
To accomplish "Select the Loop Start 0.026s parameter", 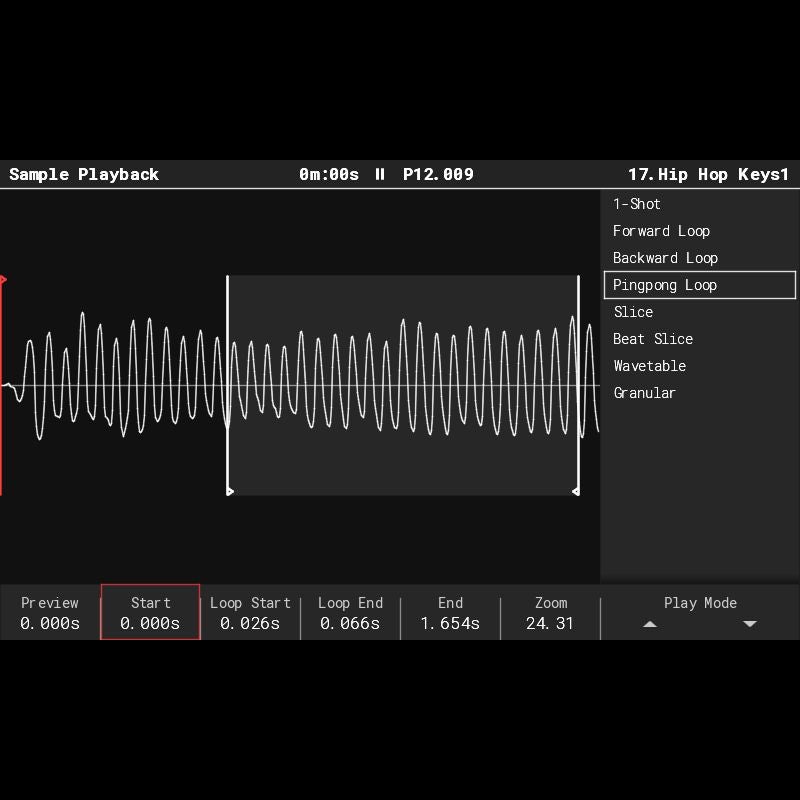I will click(250, 612).
